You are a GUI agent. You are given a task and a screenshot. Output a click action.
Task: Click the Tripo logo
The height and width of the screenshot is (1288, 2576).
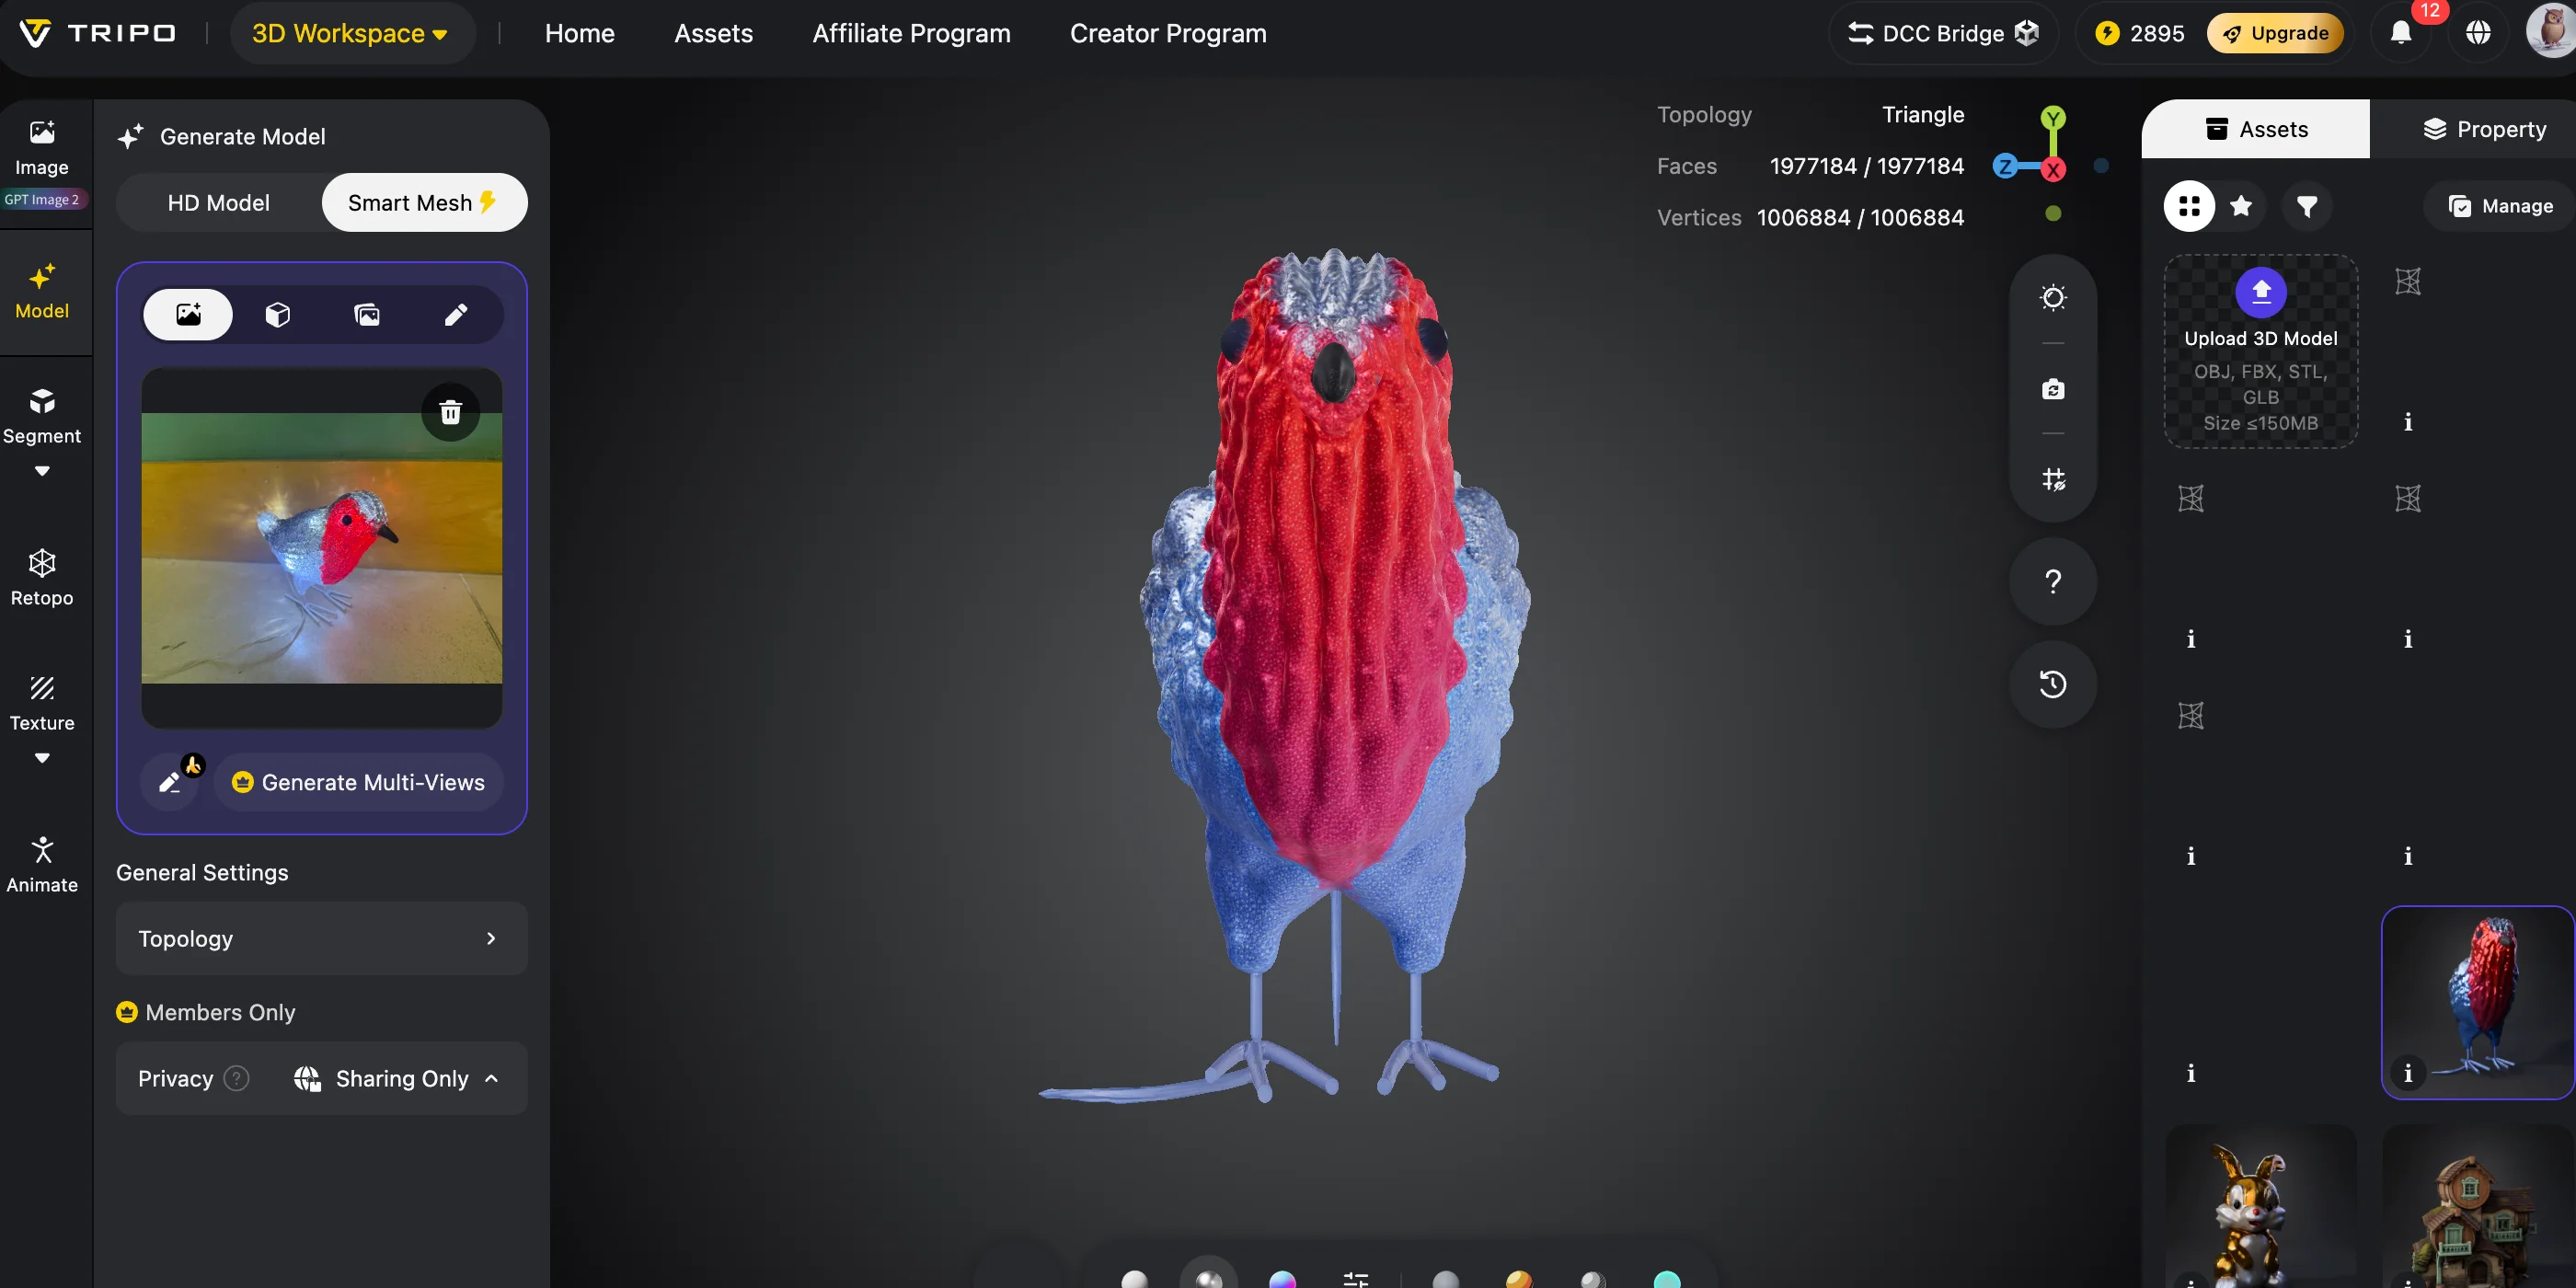click(x=97, y=33)
